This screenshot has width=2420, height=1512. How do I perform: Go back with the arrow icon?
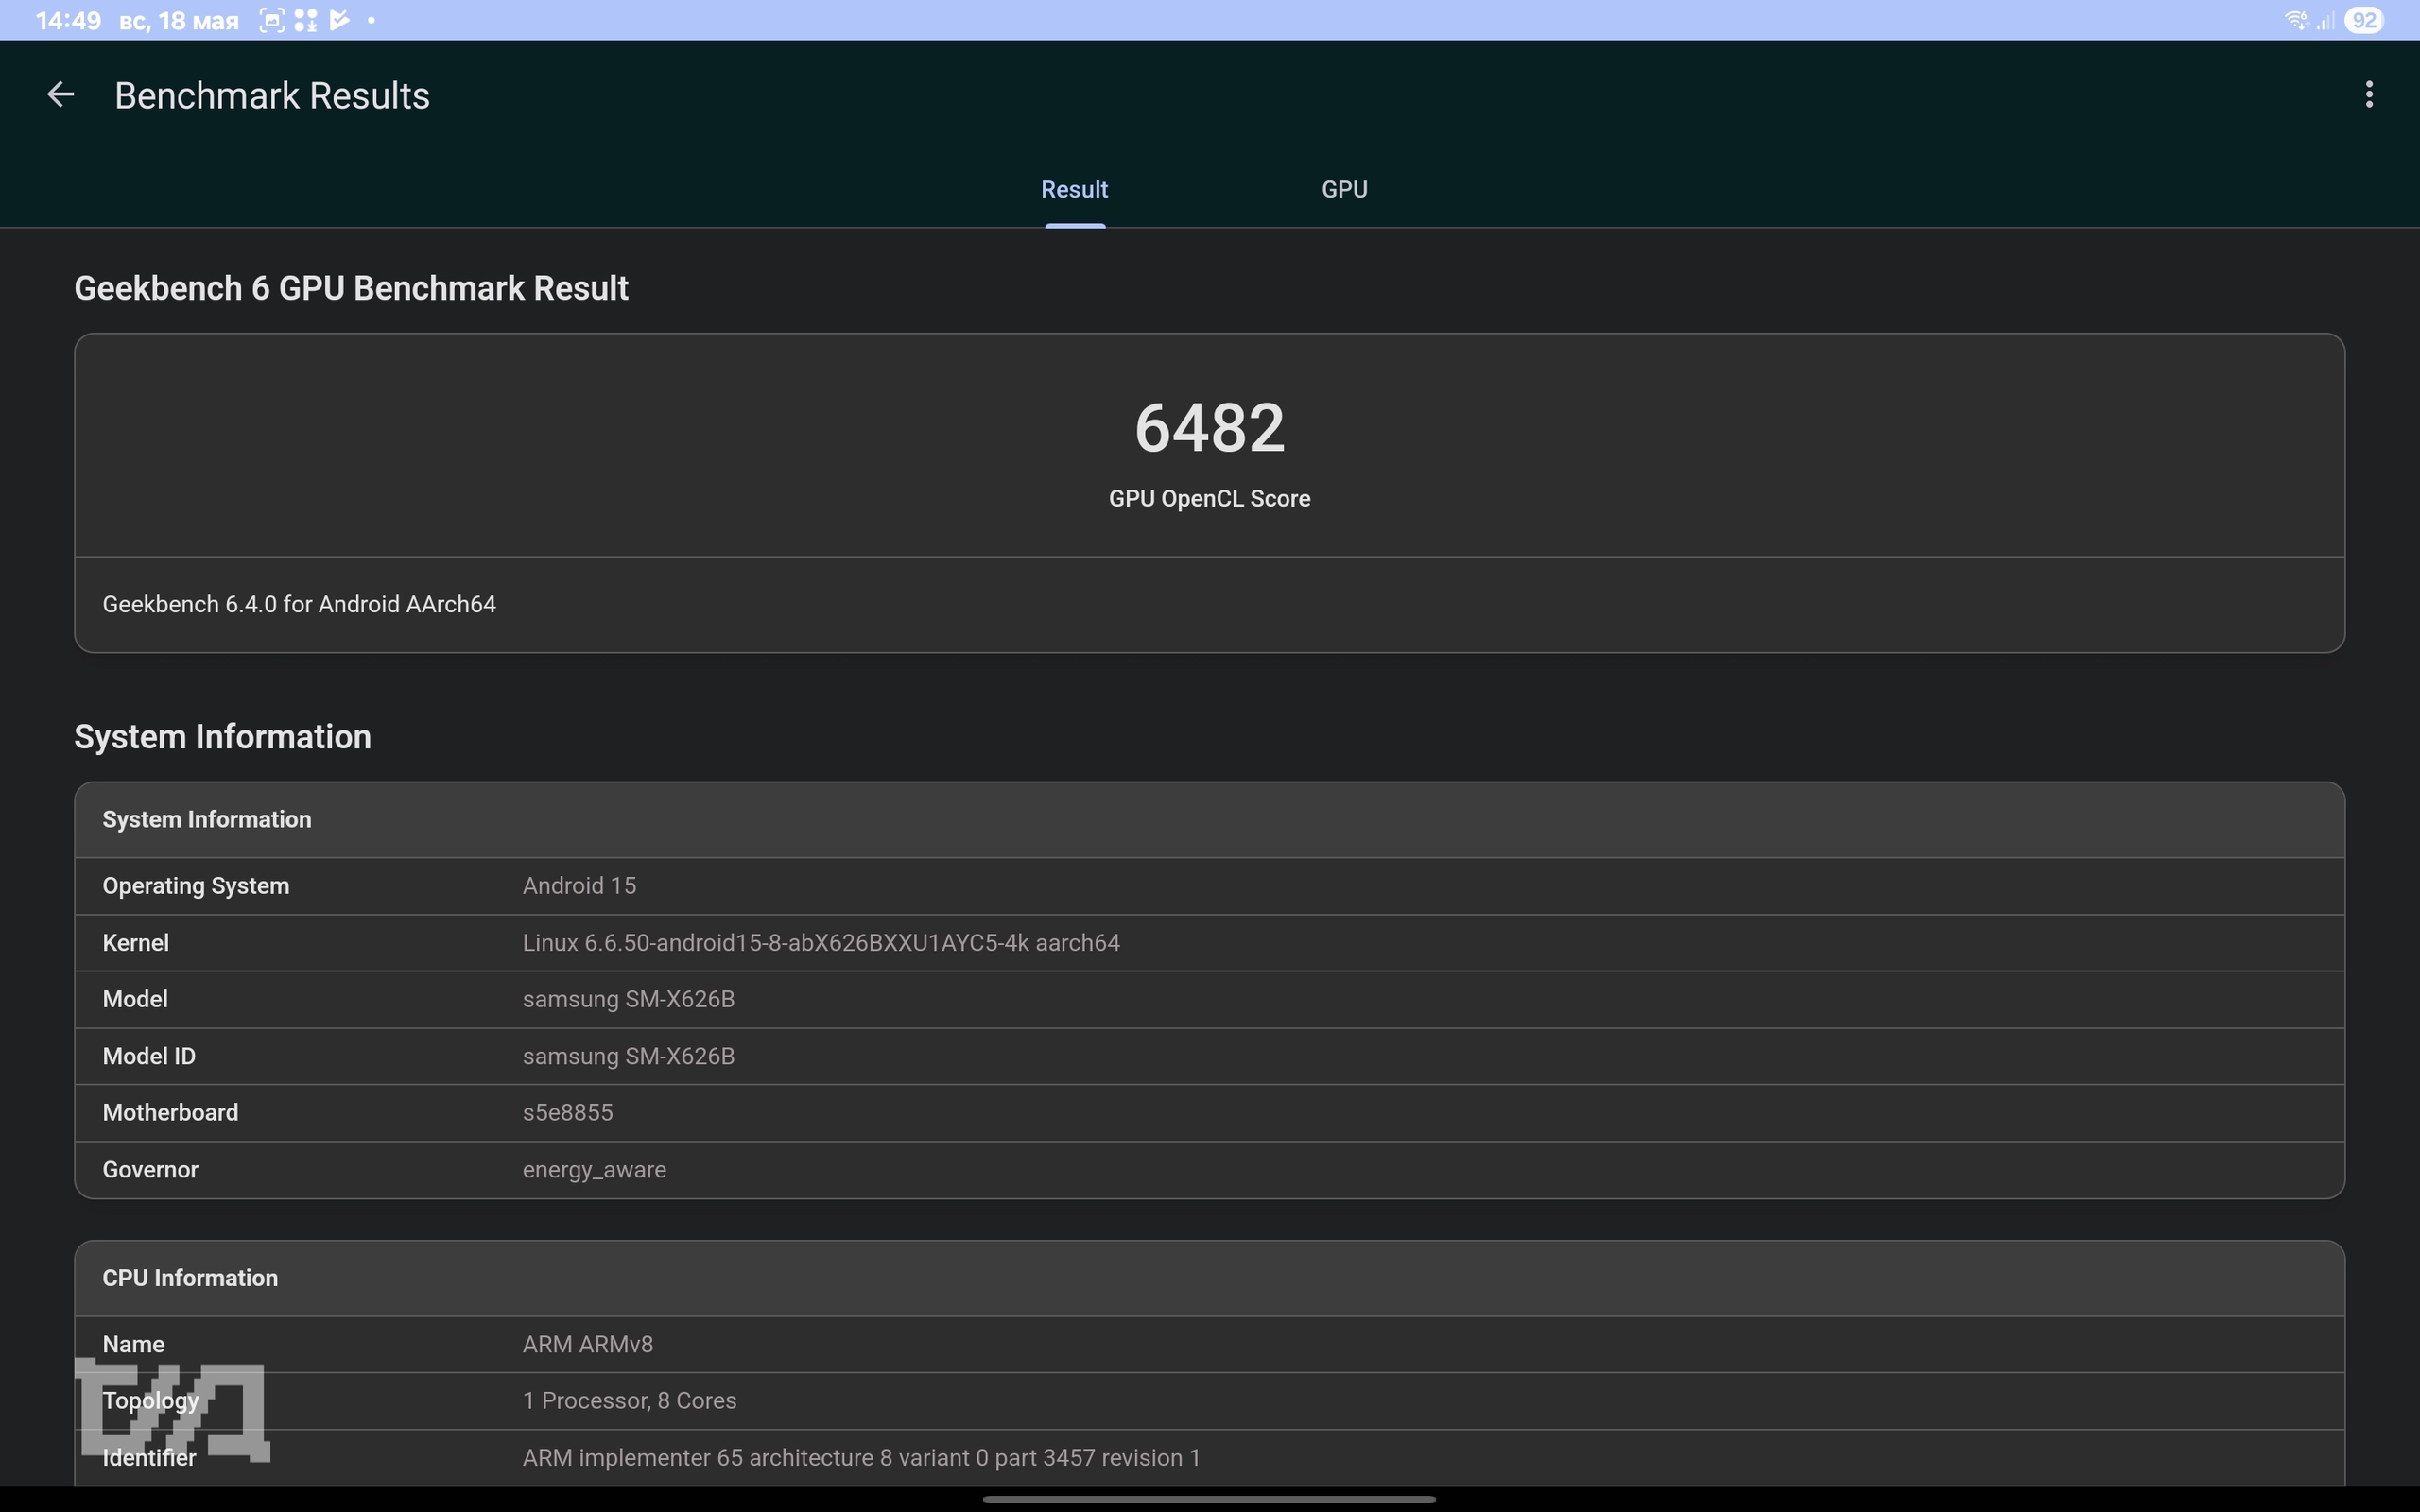[61, 95]
